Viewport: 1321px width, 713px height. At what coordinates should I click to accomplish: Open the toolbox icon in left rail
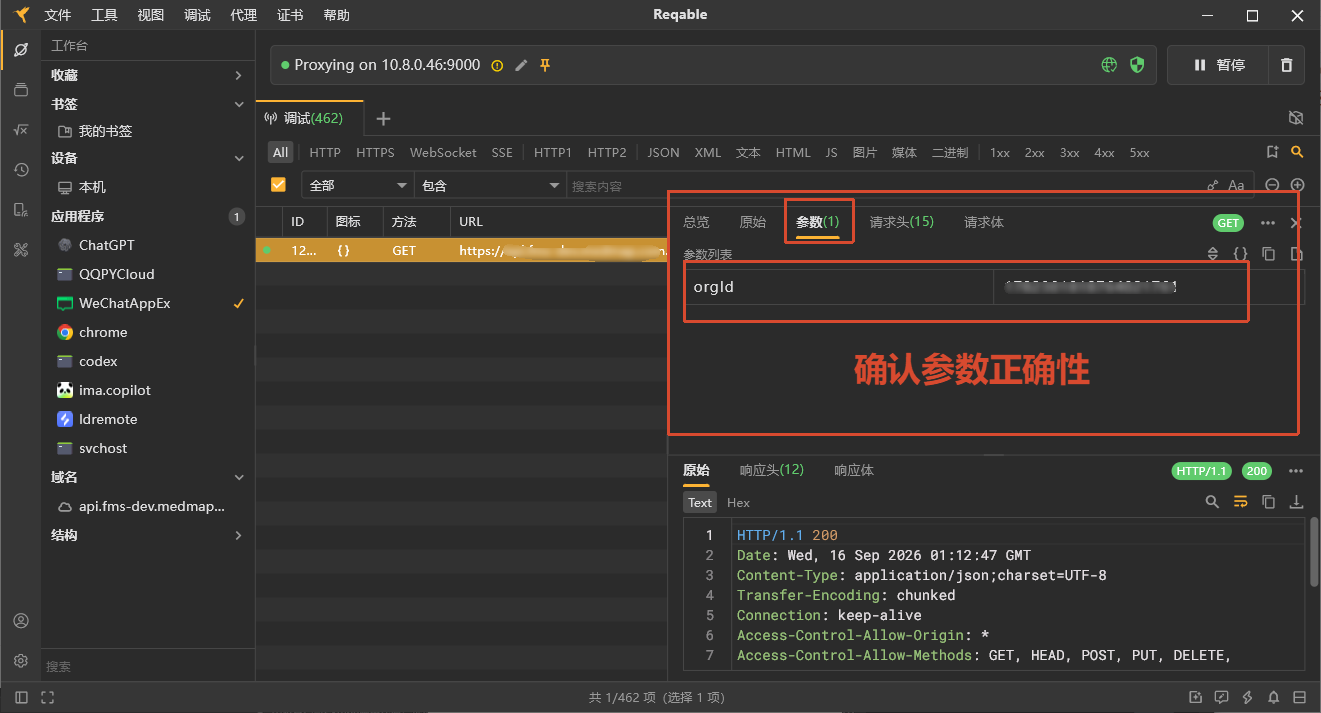point(21,250)
